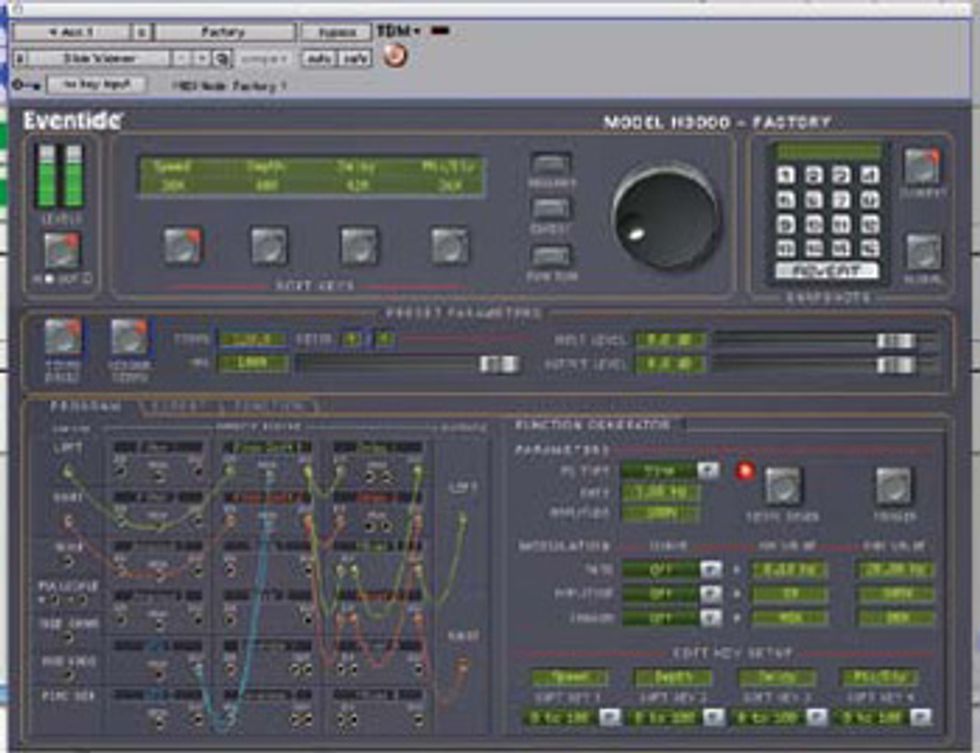Image resolution: width=980 pixels, height=753 pixels.
Task: Click the Function mode button
Action: coord(551,256)
